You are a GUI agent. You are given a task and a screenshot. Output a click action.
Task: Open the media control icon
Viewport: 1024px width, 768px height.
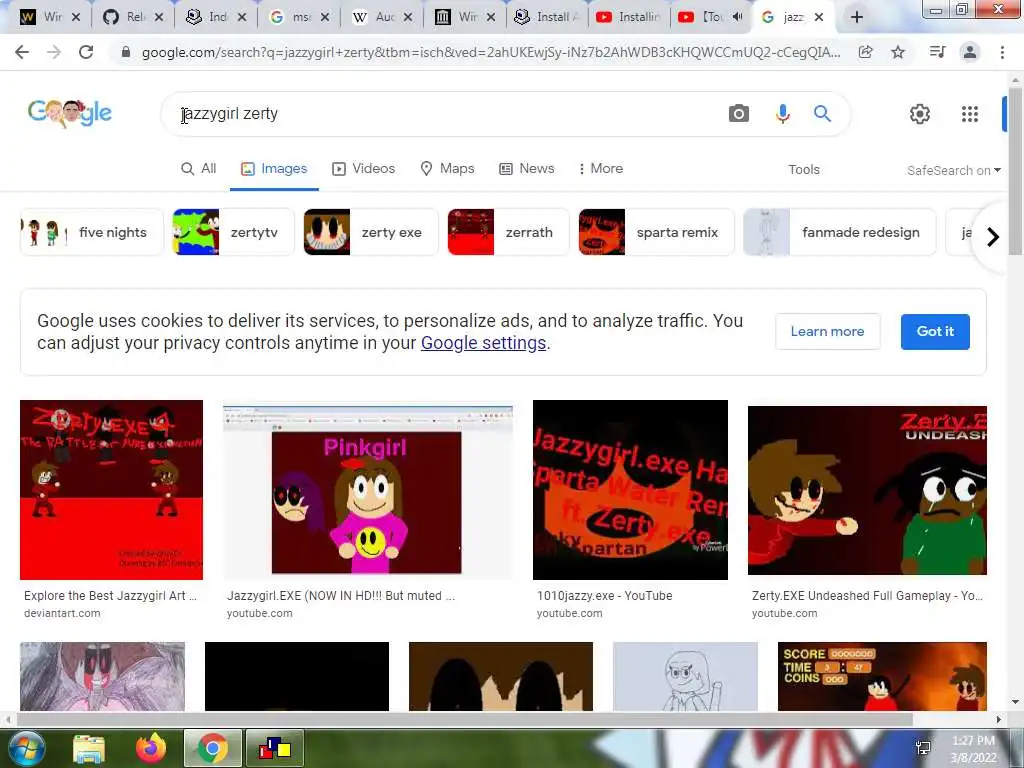tap(937, 52)
